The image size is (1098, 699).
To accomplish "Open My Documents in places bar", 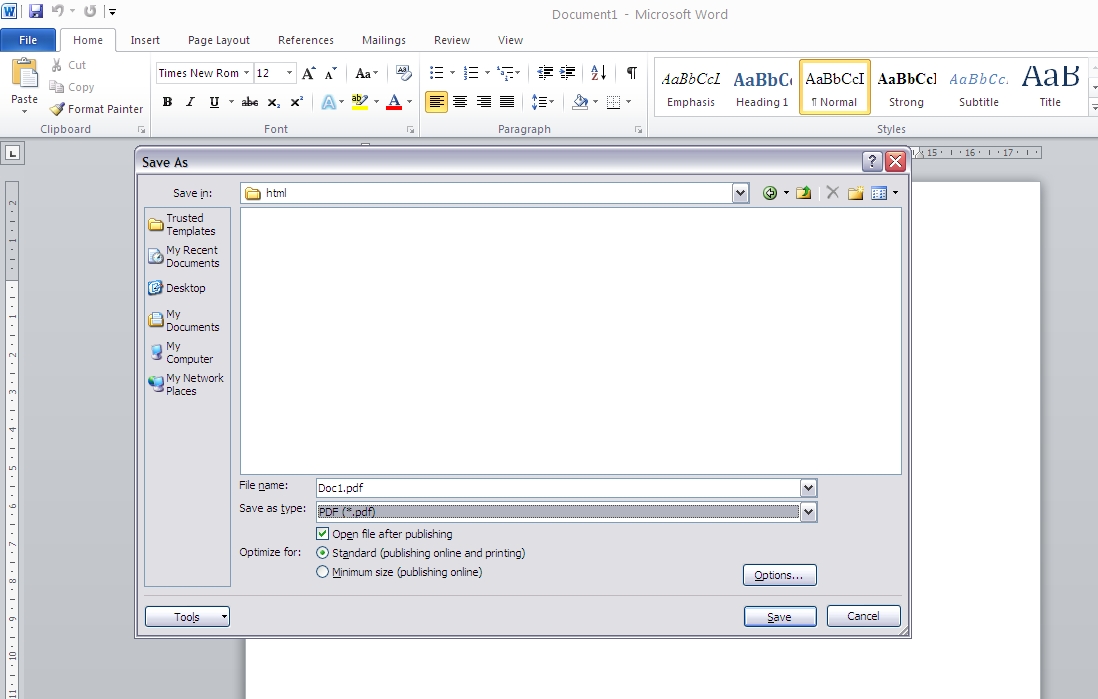I will coord(184,320).
